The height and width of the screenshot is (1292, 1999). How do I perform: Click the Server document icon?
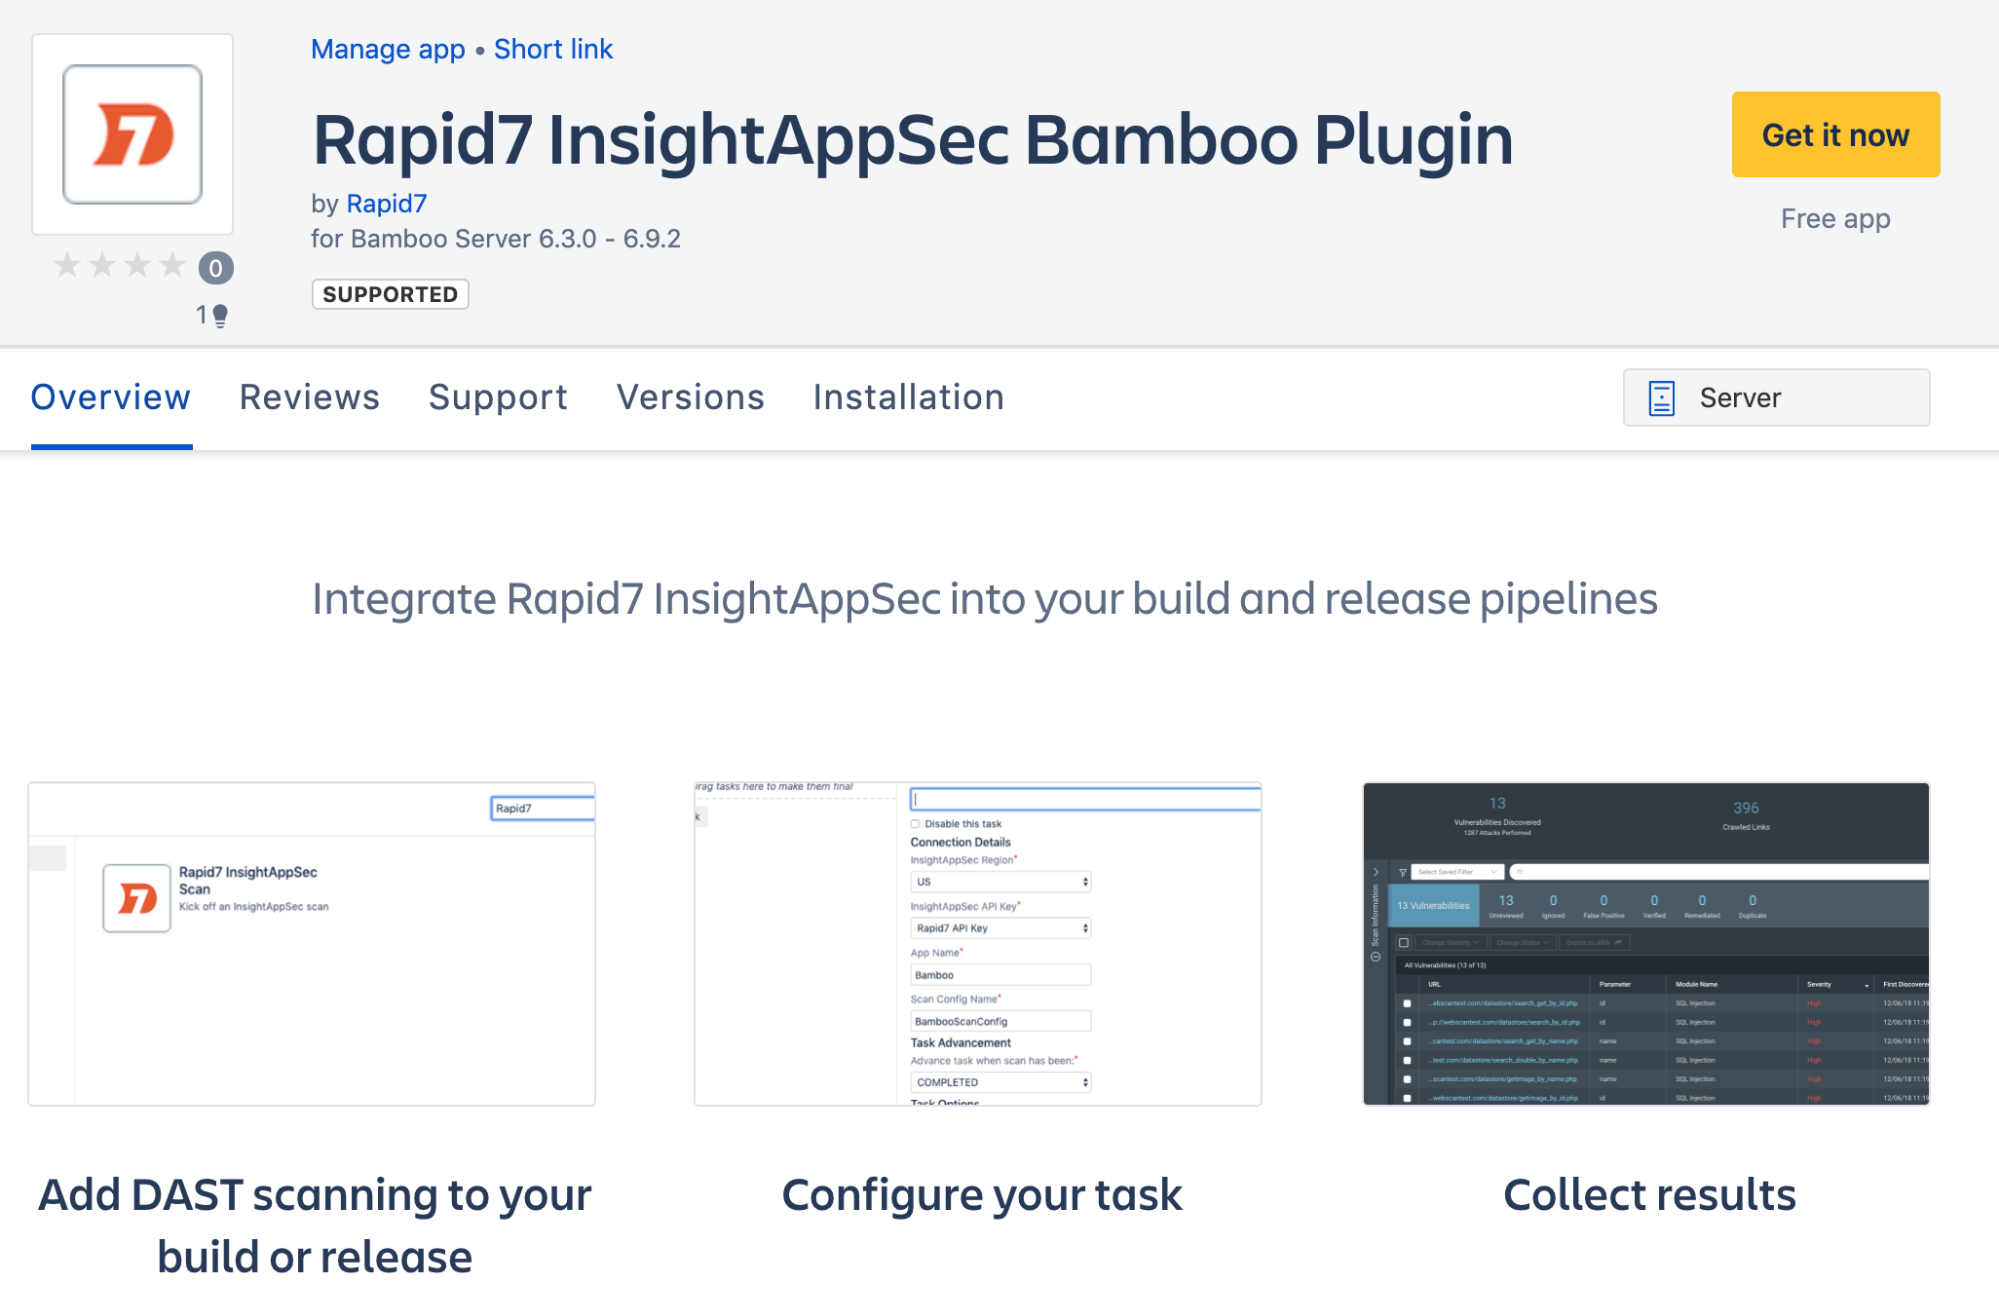click(x=1661, y=398)
